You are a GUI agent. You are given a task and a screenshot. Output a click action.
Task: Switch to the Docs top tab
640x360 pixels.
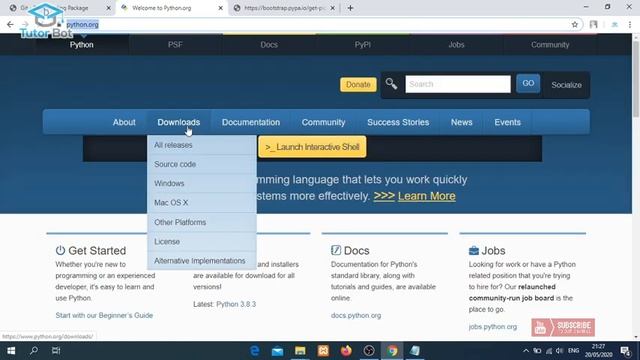point(269,45)
